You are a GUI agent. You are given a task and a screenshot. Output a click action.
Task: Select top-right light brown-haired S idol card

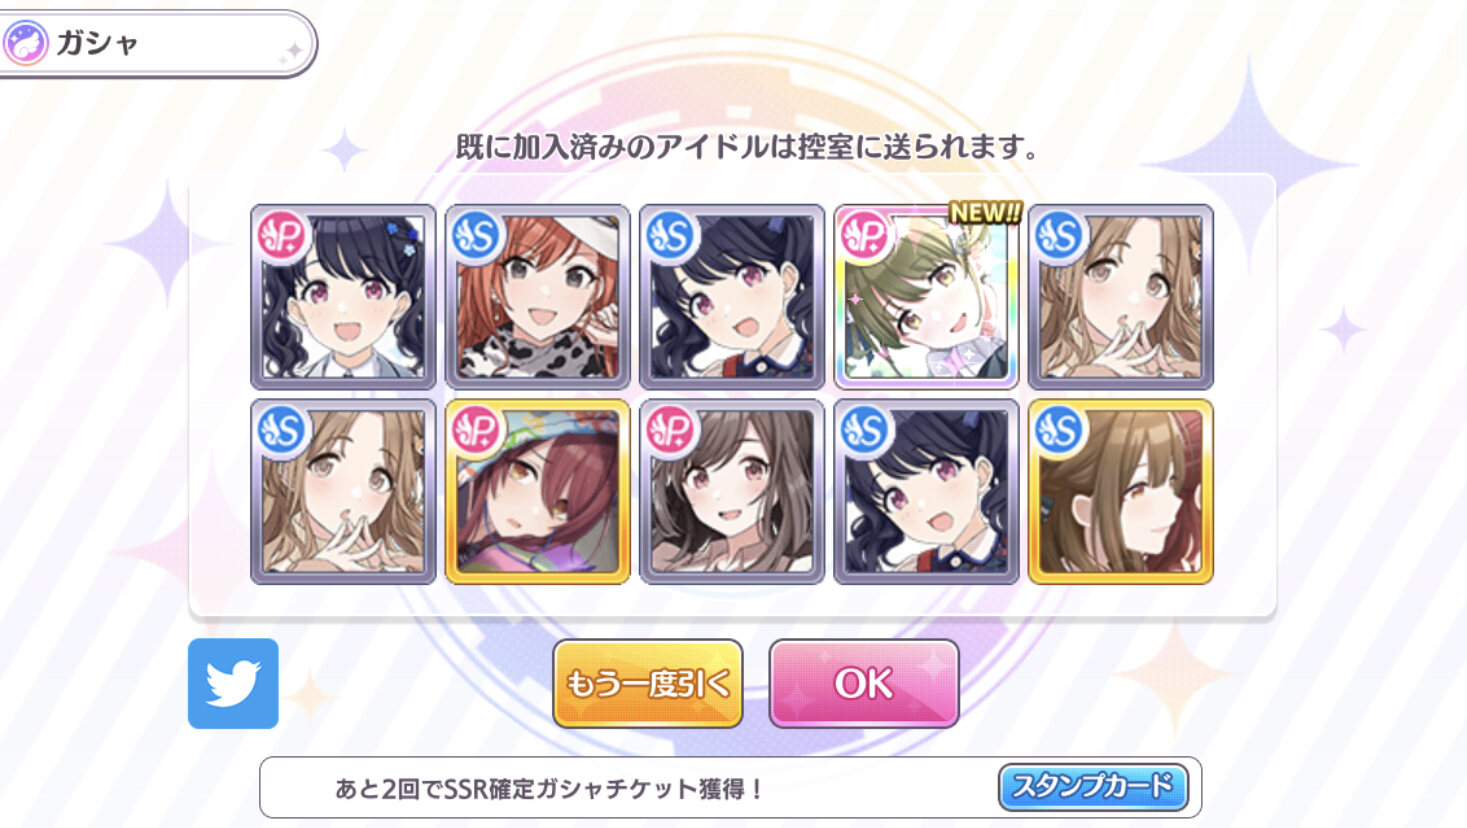1120,297
